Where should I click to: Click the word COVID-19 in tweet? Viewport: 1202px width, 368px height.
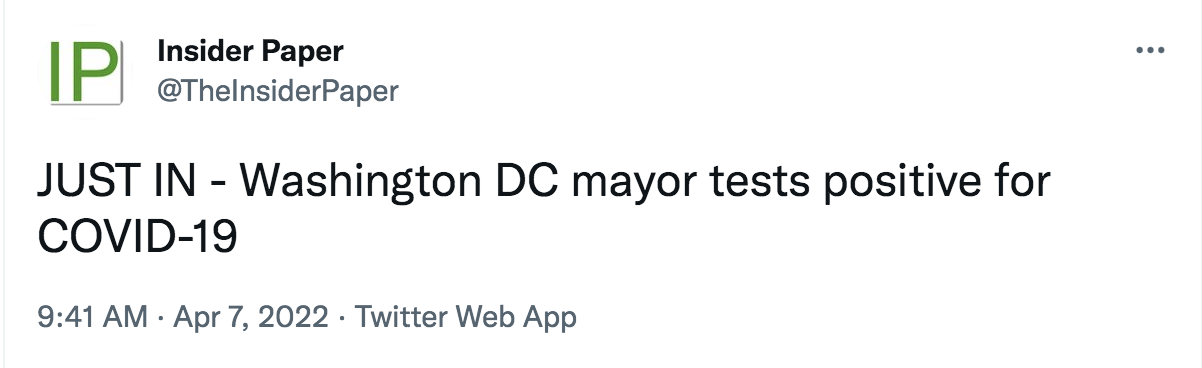(137, 234)
